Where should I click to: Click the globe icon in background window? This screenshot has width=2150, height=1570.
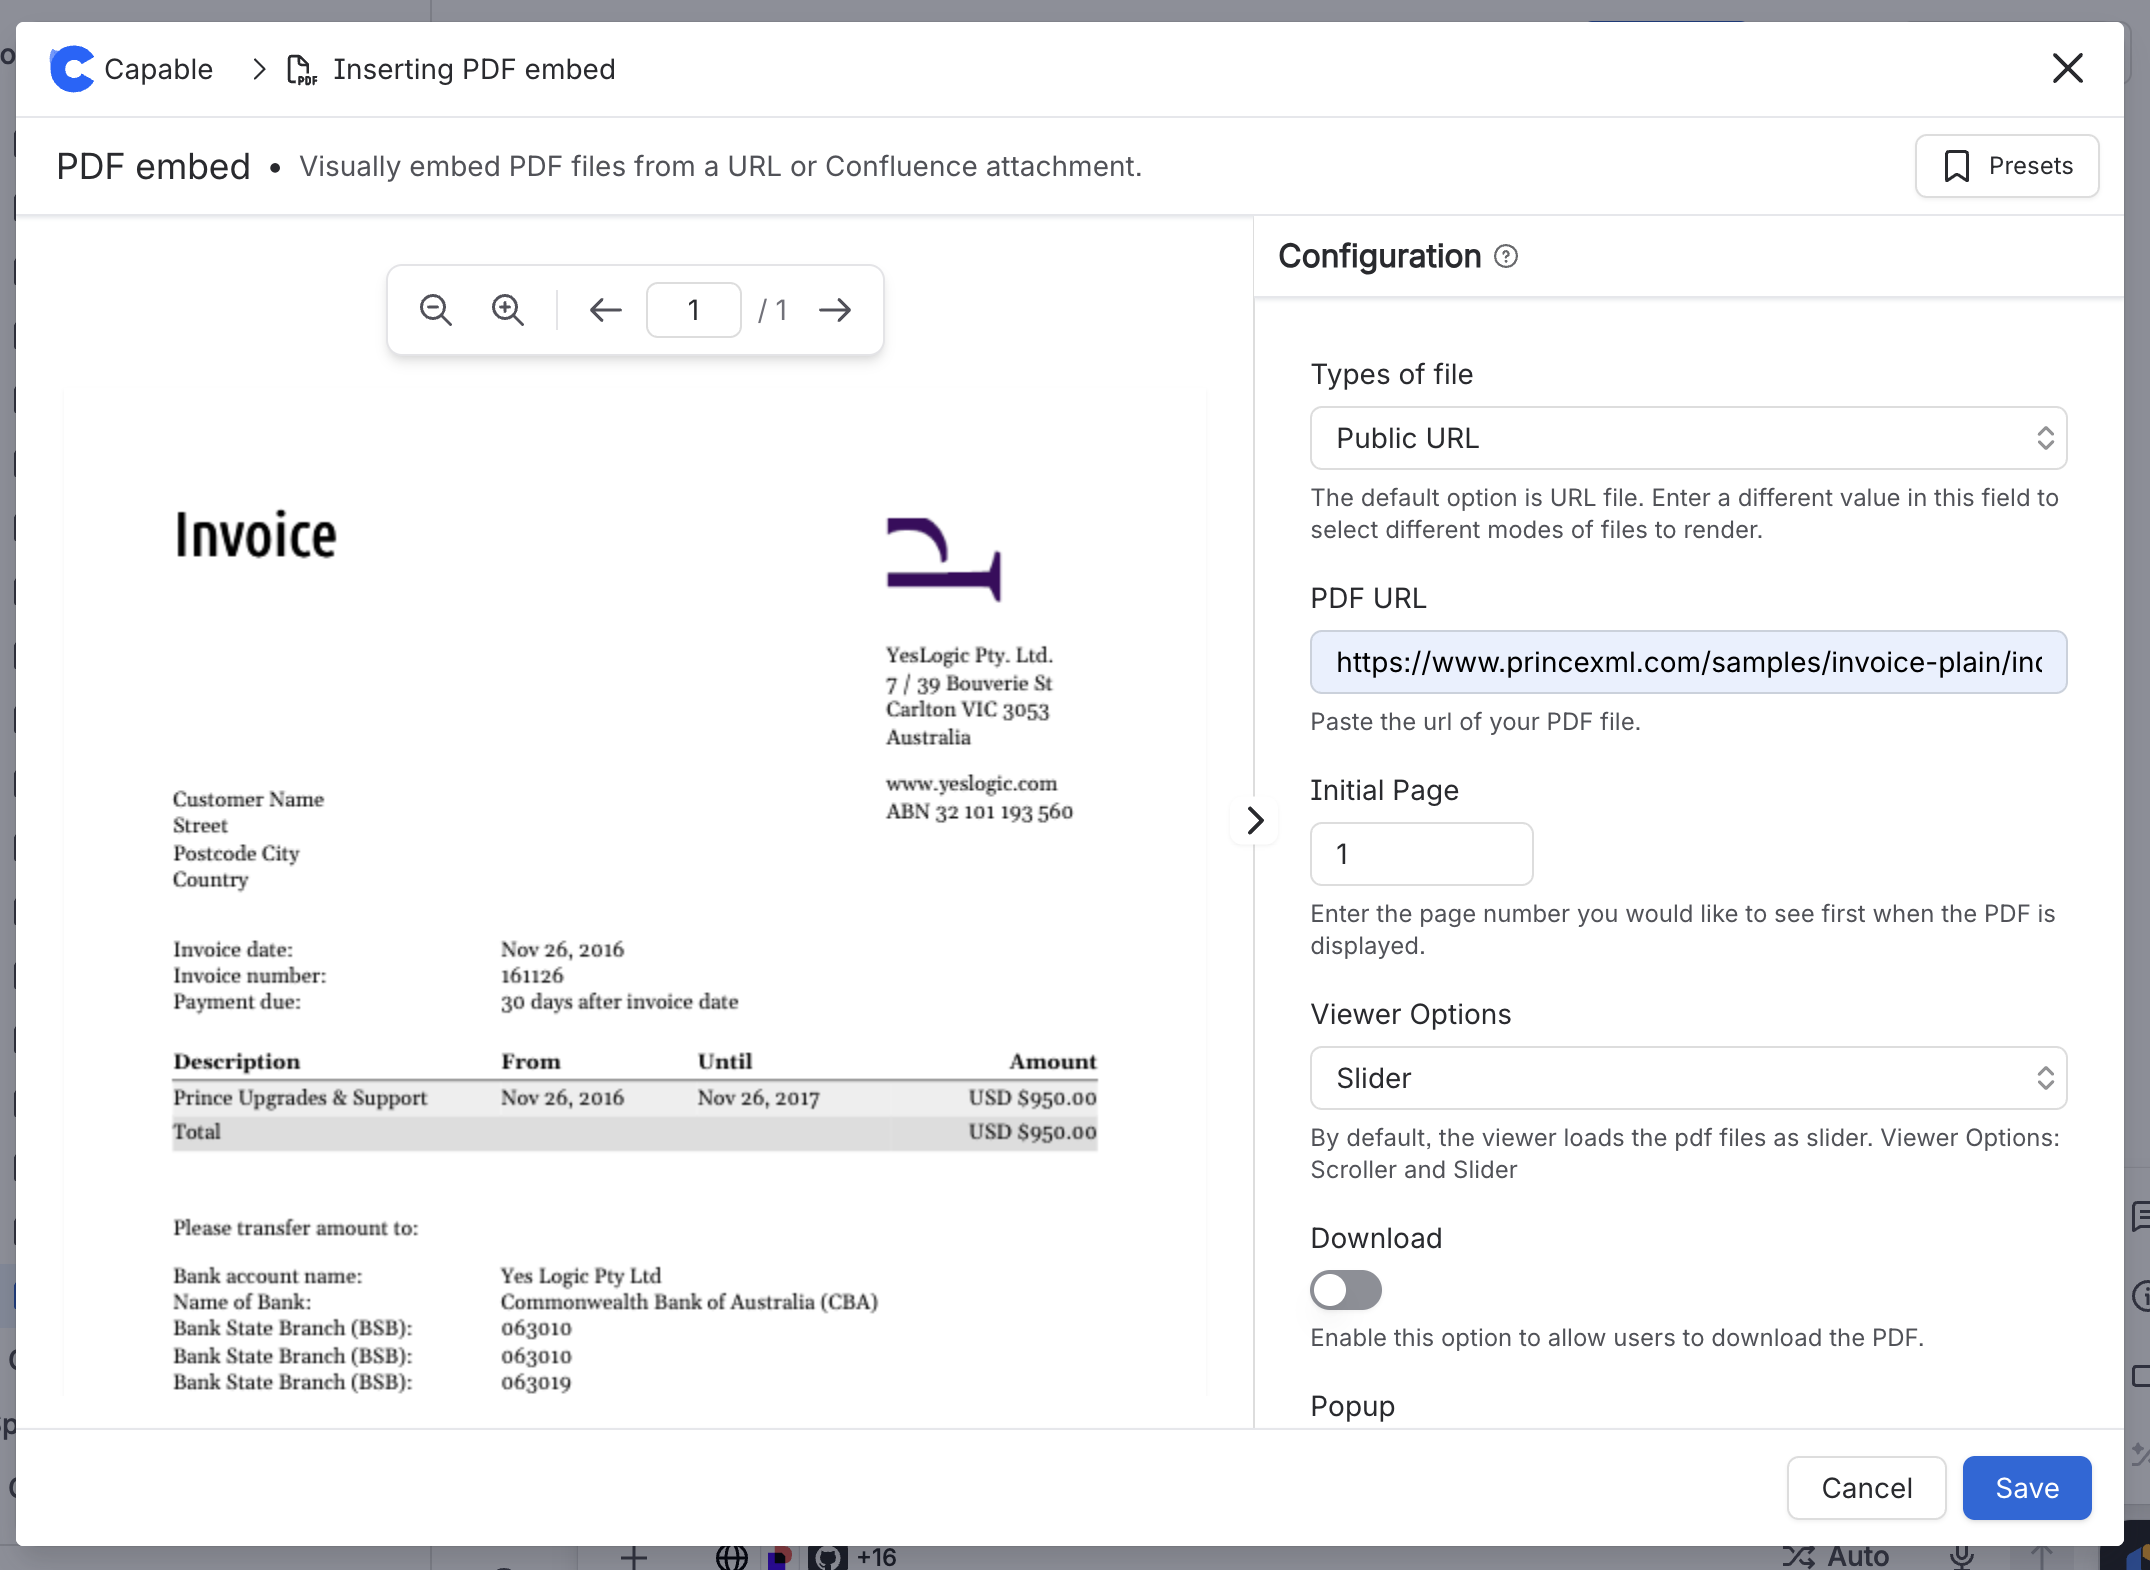point(732,1557)
